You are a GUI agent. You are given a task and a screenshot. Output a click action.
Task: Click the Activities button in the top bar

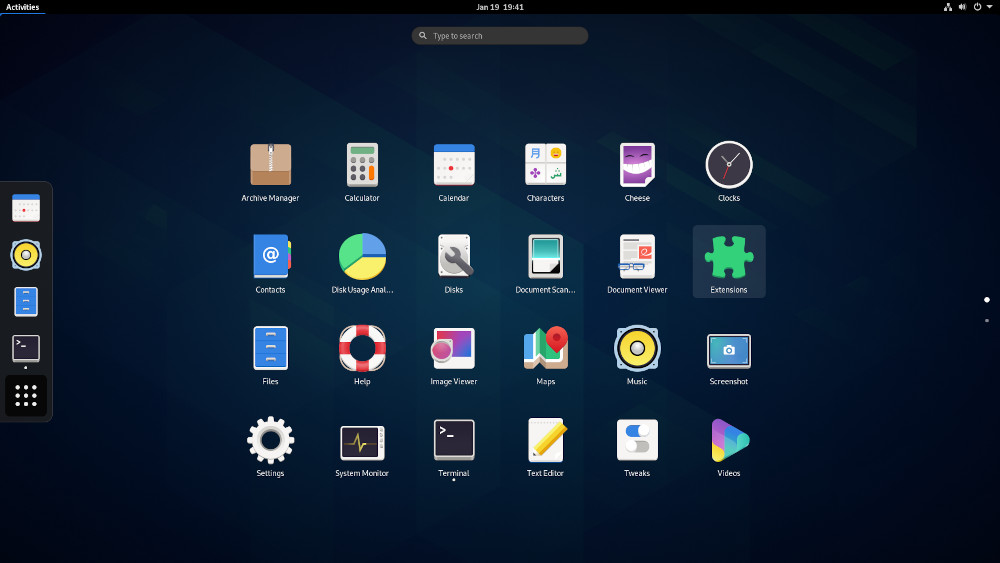coord(22,7)
